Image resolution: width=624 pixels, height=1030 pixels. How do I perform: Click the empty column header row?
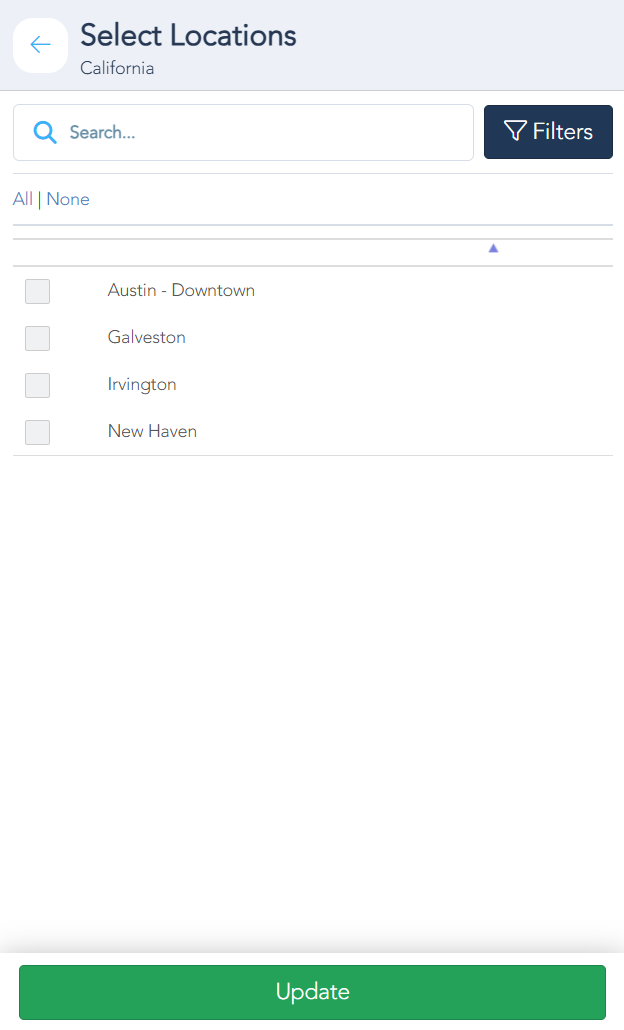click(250, 252)
